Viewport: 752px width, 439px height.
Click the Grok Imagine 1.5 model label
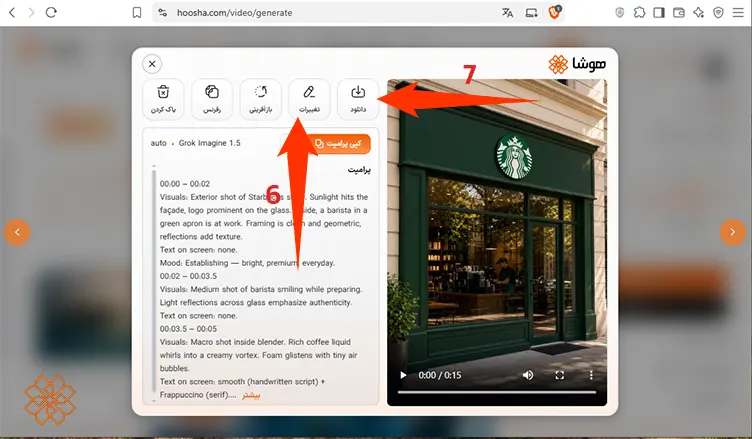210,143
